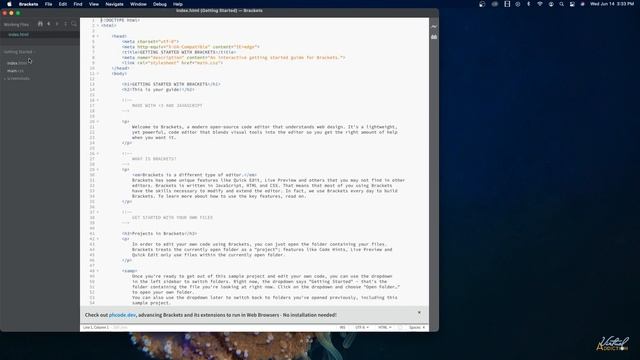Navigate backward with the sidebar left arrow
Viewport: 640px width, 360px height.
coord(49,24)
